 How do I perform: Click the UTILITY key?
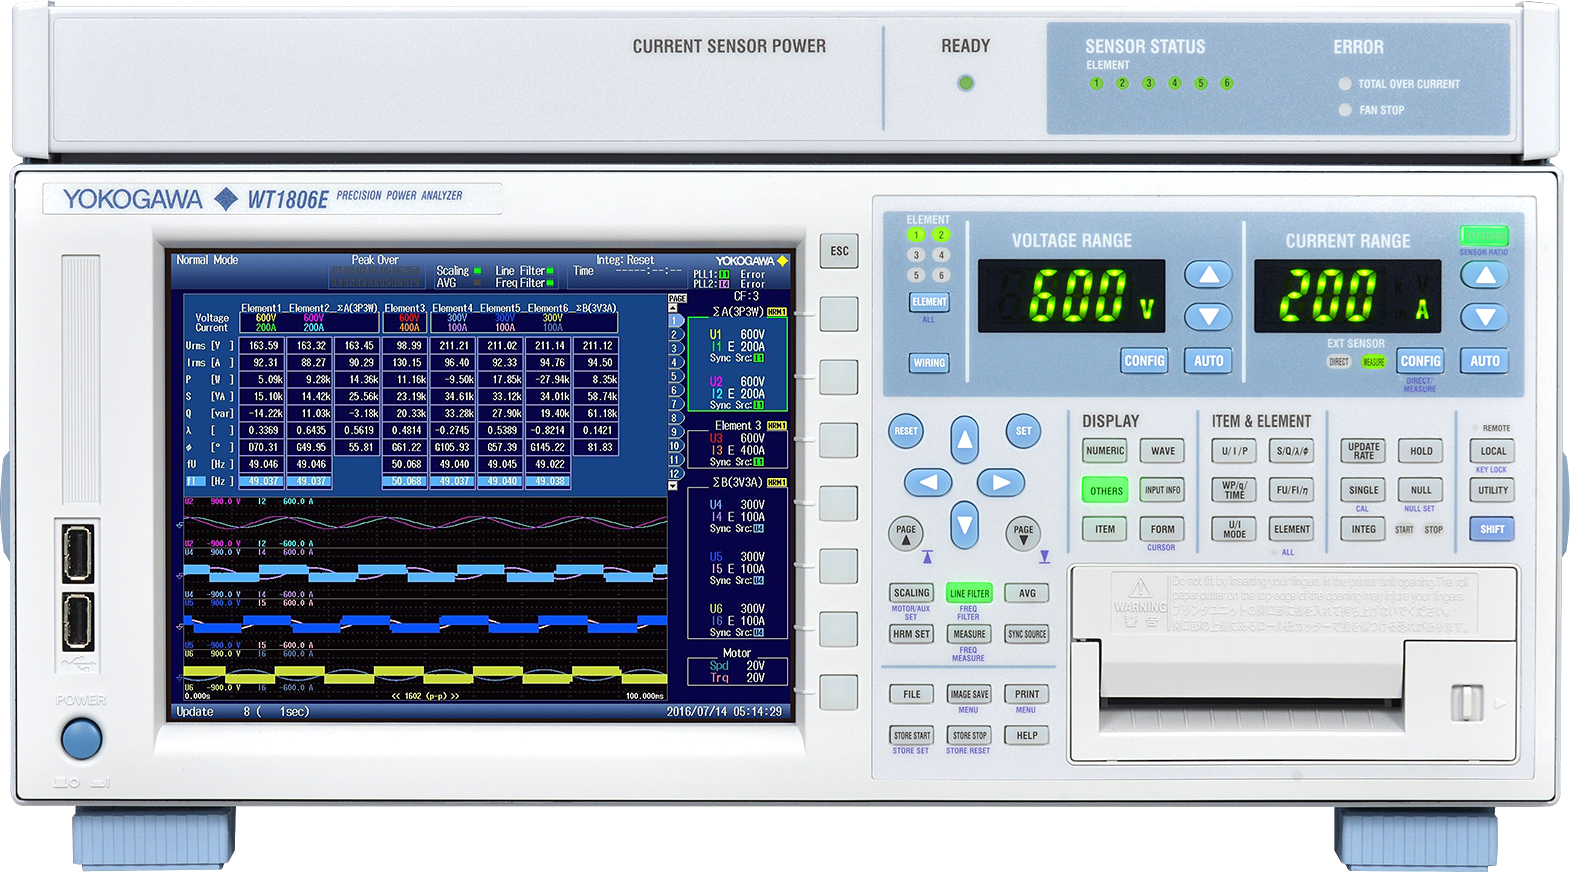1492,490
